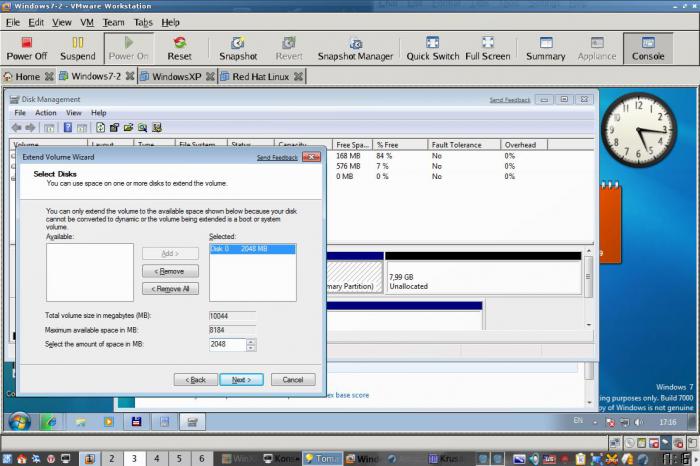This screenshot has width=700, height=466.
Task: Click Disk Management Send Feedback link
Action: (x=509, y=100)
